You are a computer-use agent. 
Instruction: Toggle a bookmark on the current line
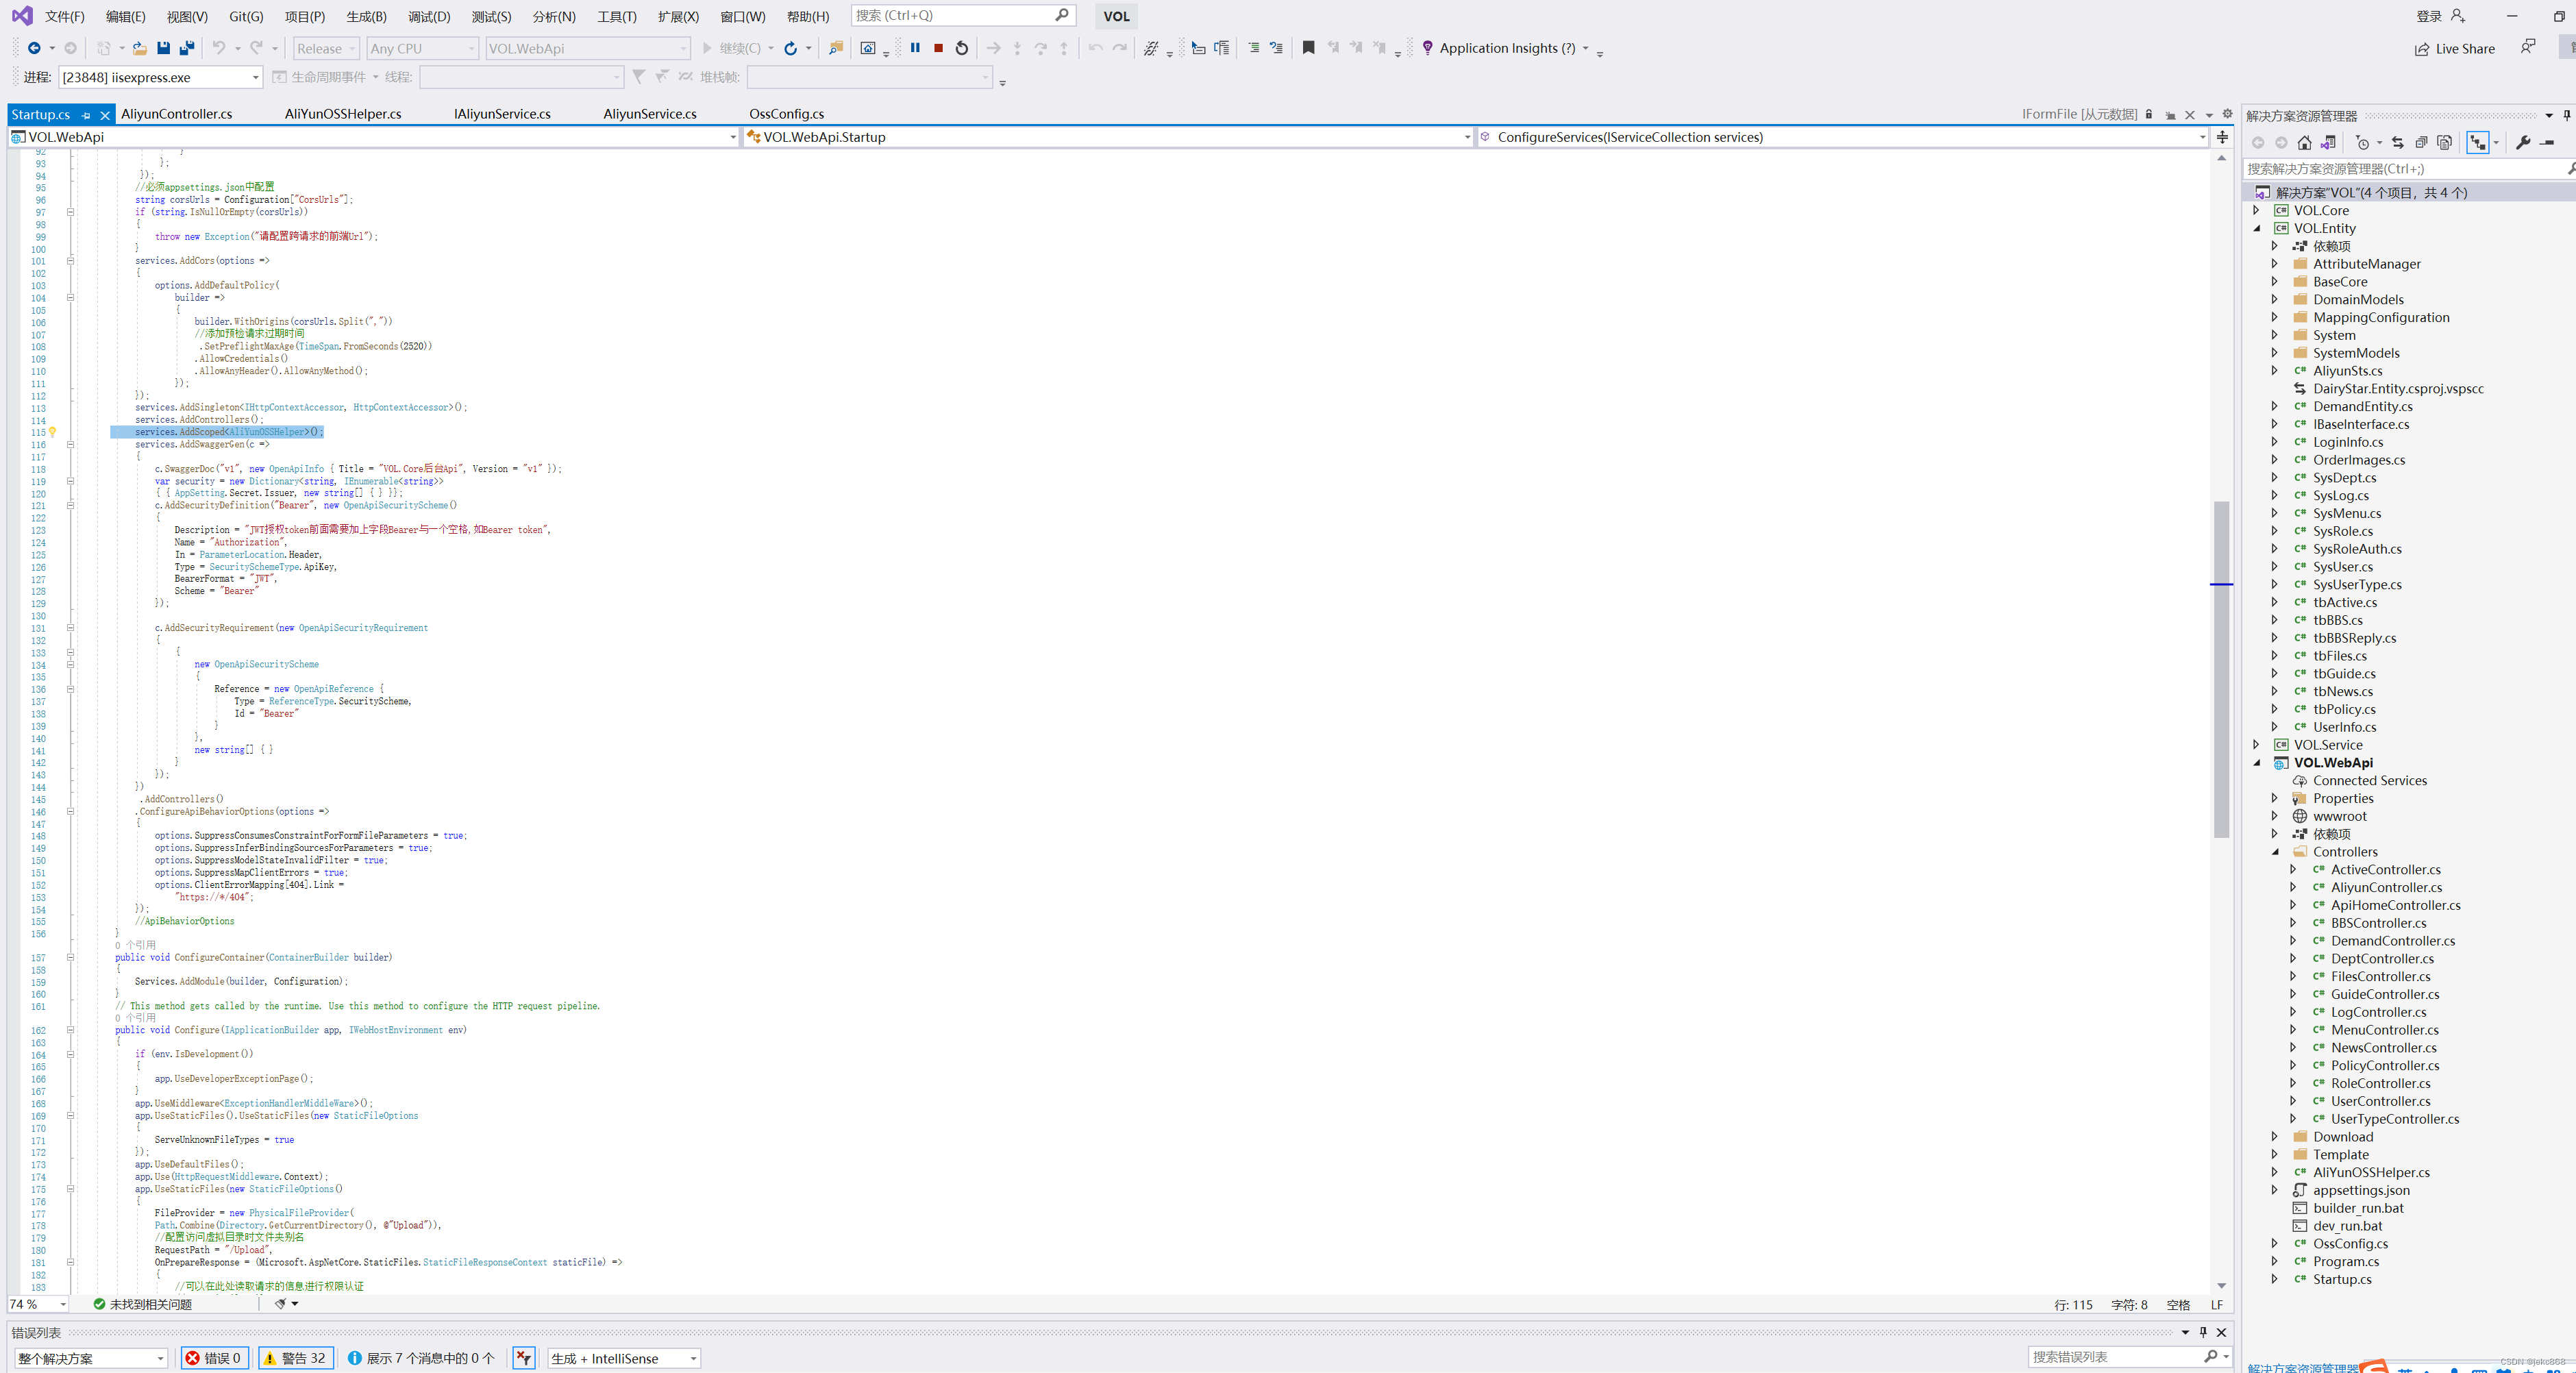click(x=1308, y=47)
